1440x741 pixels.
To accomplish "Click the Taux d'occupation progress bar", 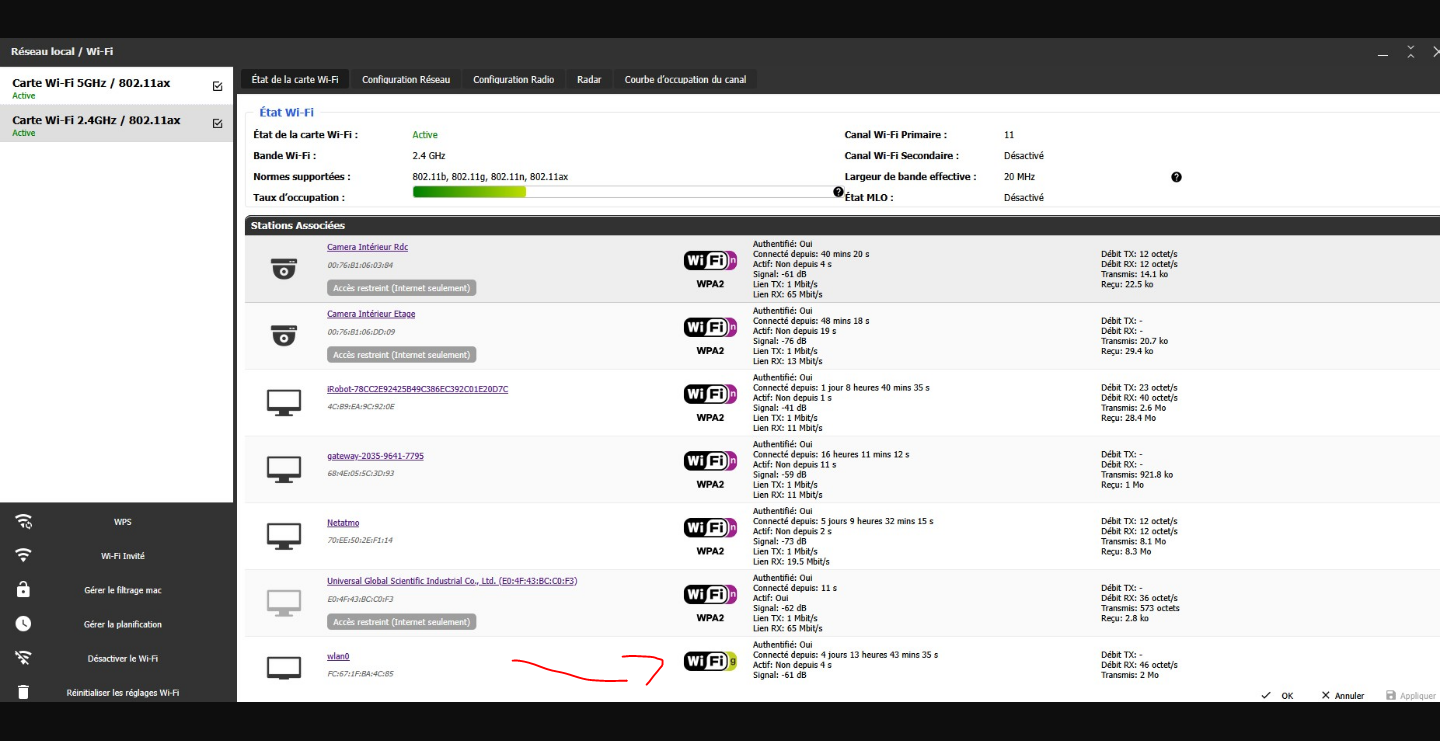I will coord(622,192).
